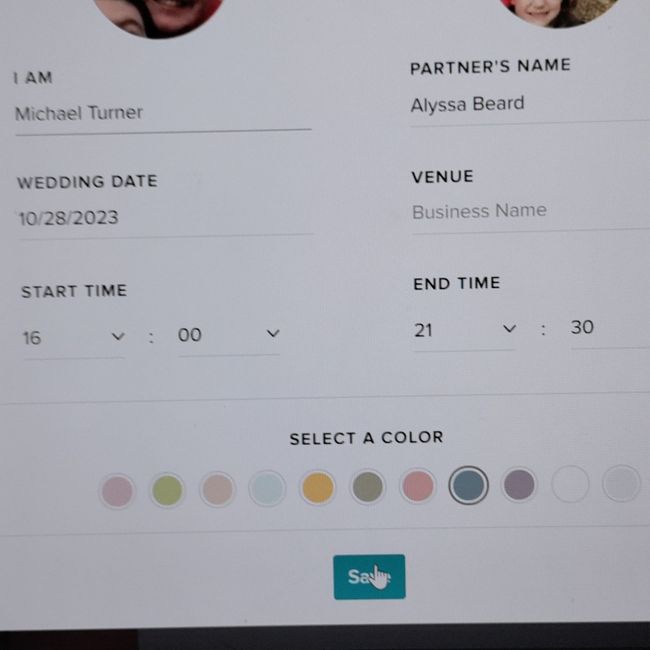Select the pale blue color swatch
This screenshot has height=650, width=650.
click(267, 488)
